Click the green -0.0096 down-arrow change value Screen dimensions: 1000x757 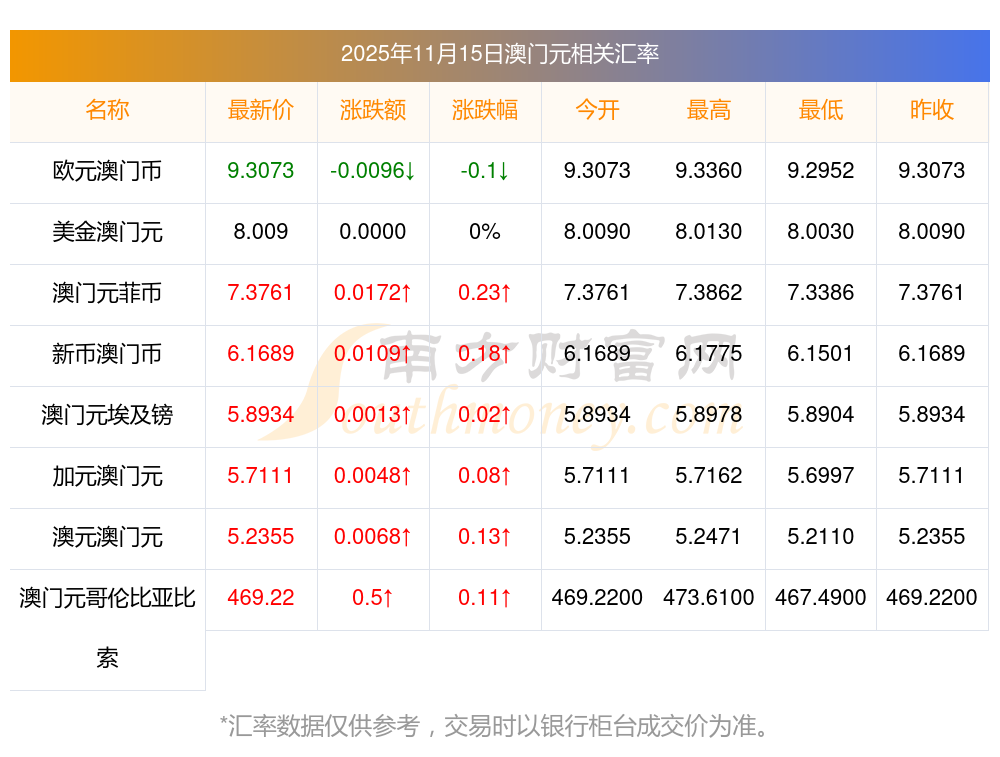[373, 171]
